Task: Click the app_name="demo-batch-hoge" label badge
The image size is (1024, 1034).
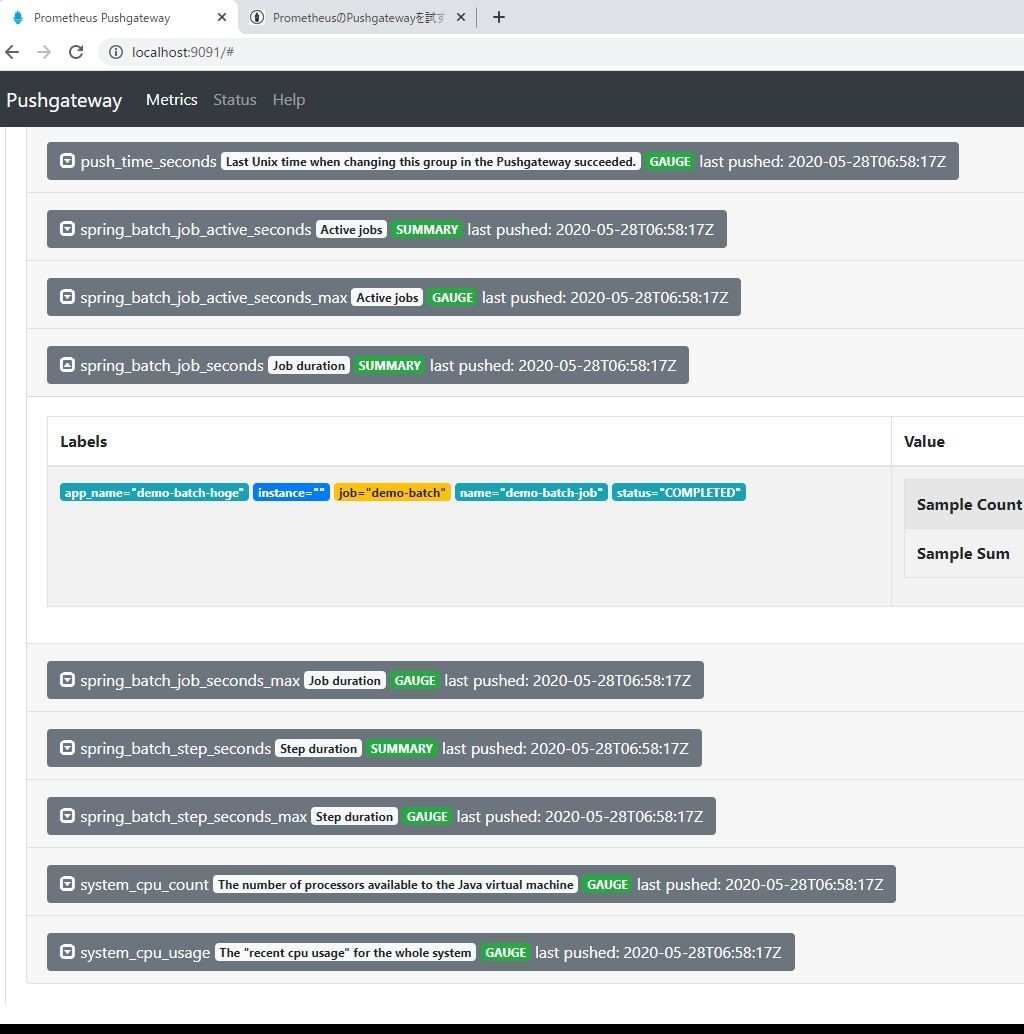Action: 154,493
